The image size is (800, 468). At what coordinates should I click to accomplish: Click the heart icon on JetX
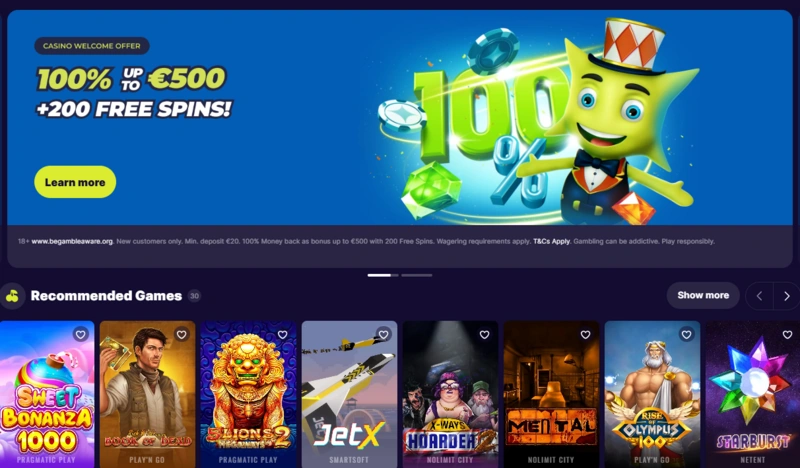click(383, 334)
